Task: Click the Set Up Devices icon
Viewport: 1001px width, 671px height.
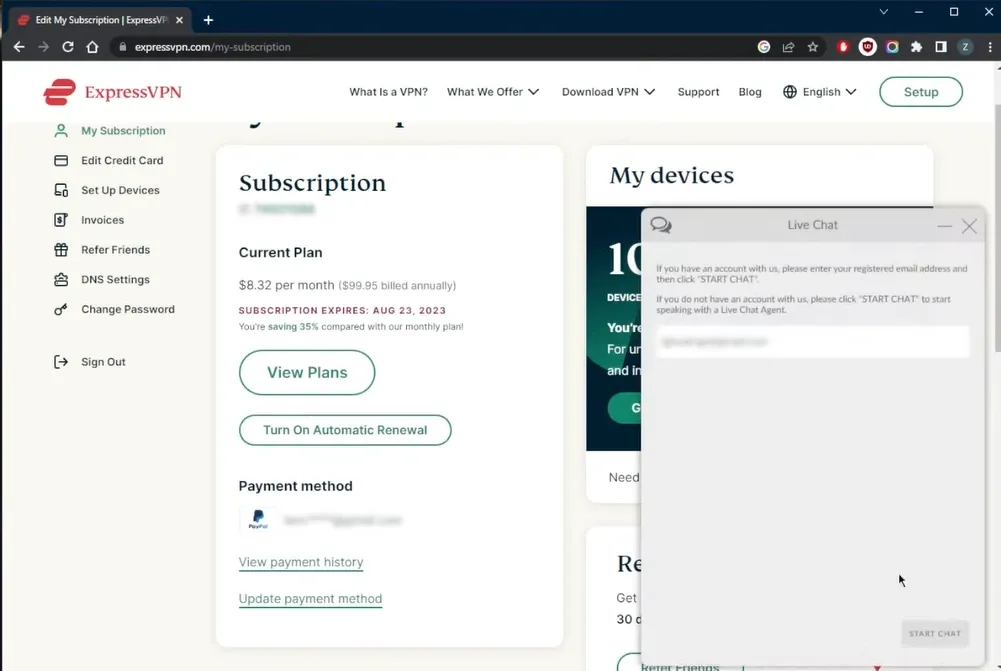Action: coord(61,190)
